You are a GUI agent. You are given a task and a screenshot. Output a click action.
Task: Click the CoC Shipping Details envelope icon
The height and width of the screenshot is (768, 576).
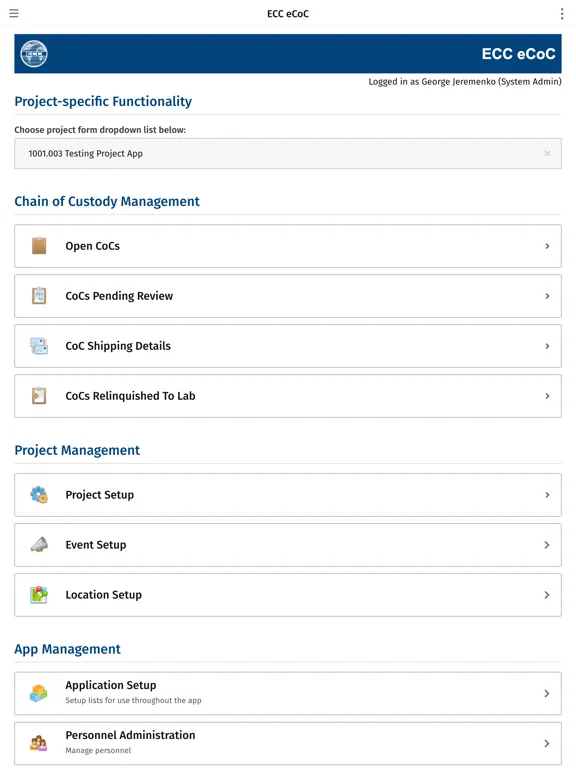[x=39, y=346]
